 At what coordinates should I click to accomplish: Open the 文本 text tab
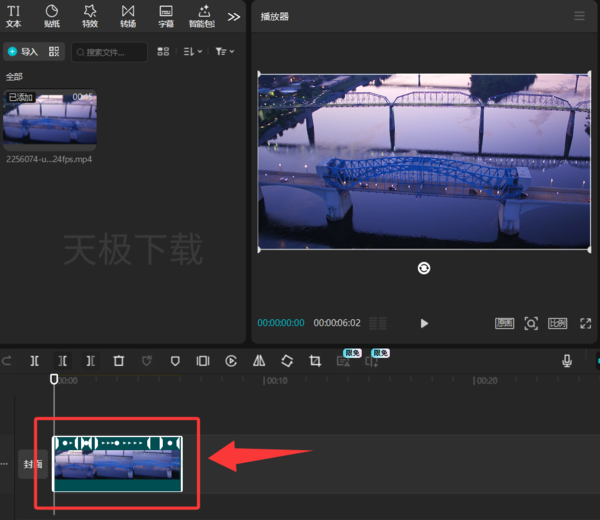click(13, 16)
